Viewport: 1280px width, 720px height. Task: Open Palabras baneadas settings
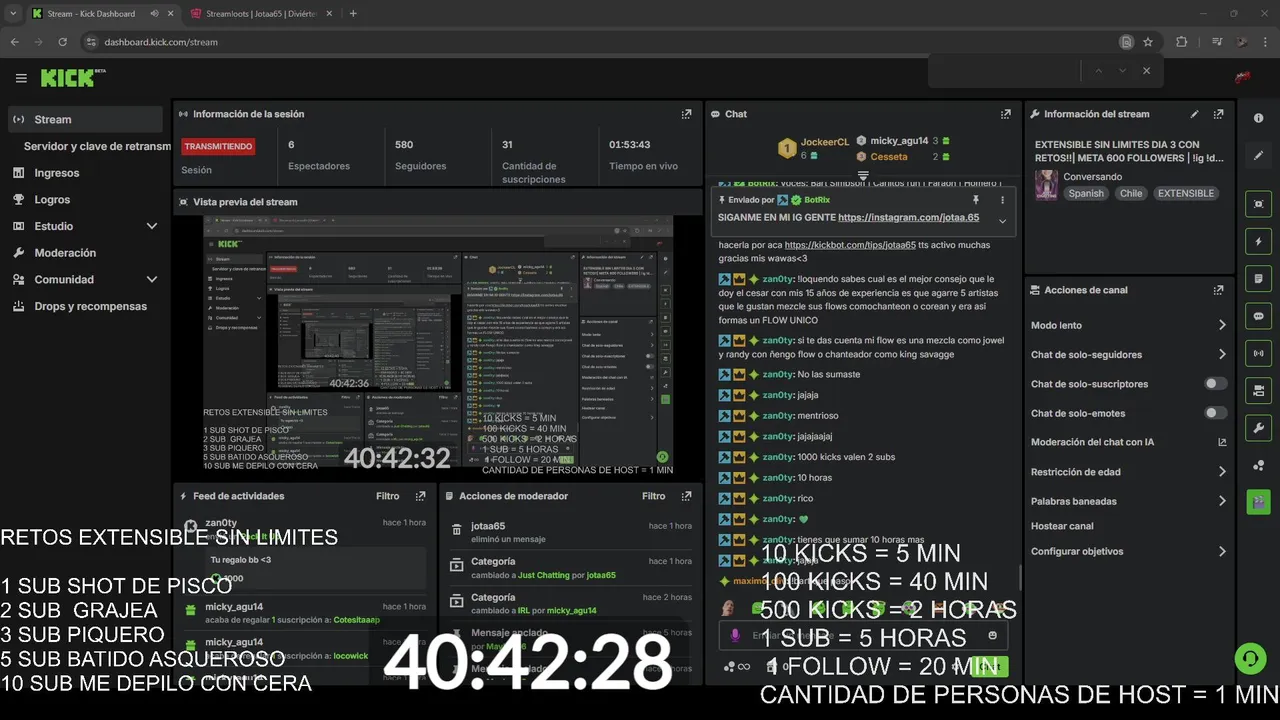point(1128,501)
